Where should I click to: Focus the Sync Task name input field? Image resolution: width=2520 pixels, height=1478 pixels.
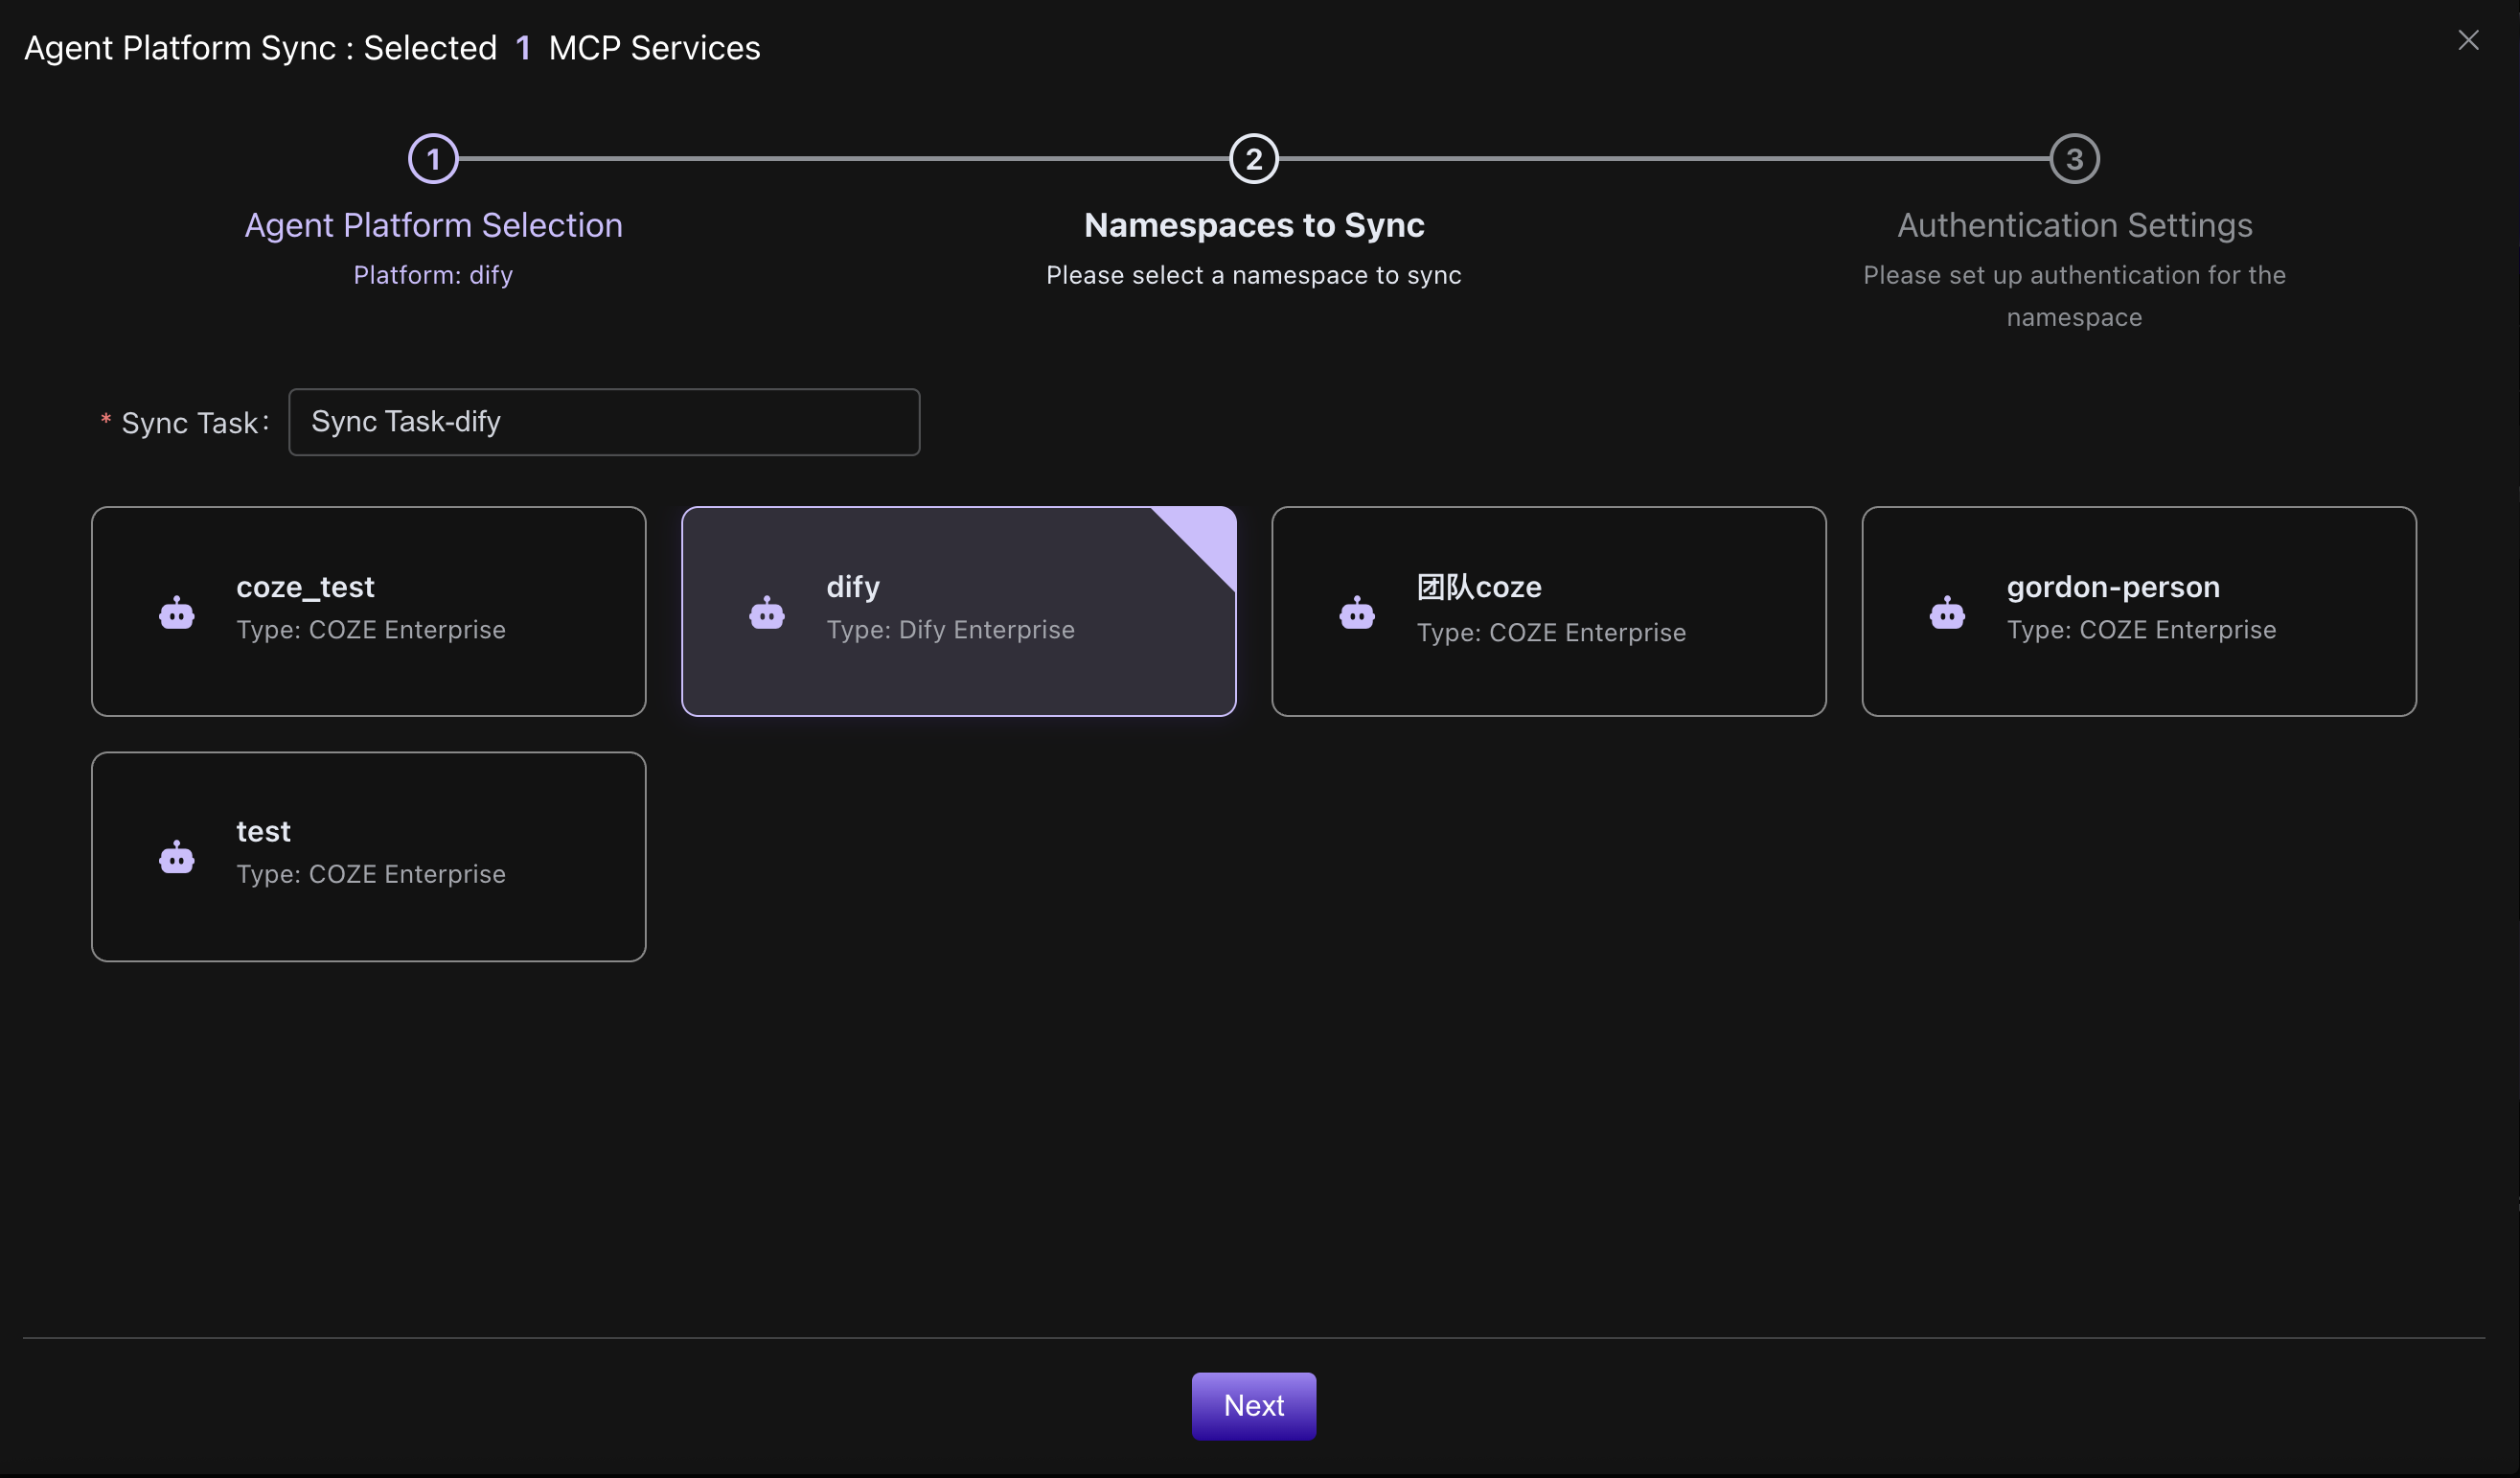(603, 422)
